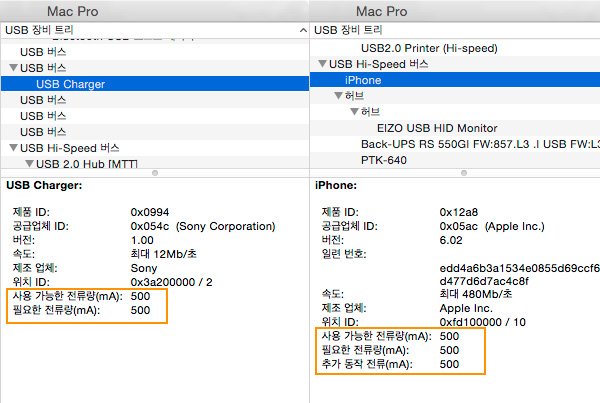Collapse the USB 2.0 Hub [MTT] node

[x=27, y=163]
